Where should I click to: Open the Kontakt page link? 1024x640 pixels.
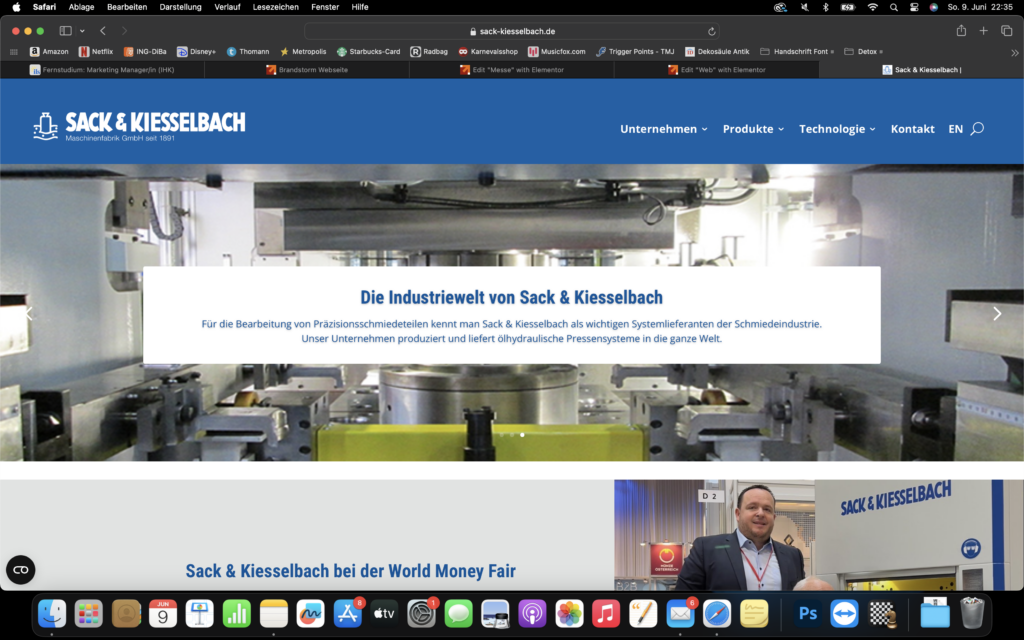[912, 129]
